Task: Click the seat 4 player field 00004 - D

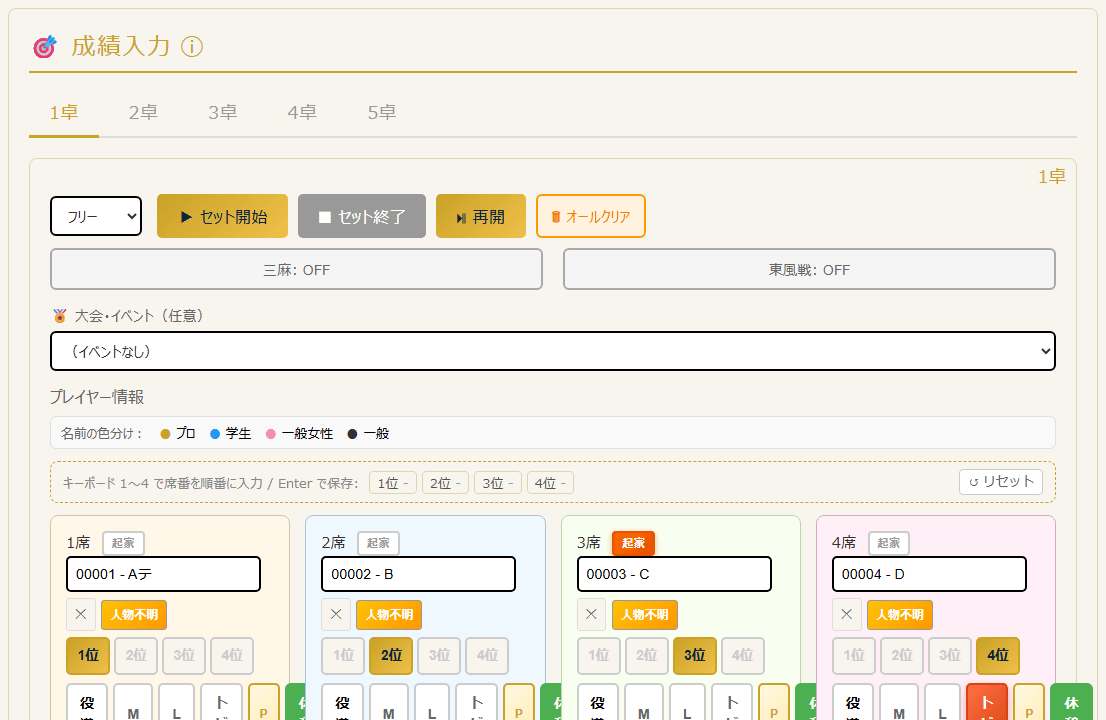Action: pyautogui.click(x=929, y=574)
